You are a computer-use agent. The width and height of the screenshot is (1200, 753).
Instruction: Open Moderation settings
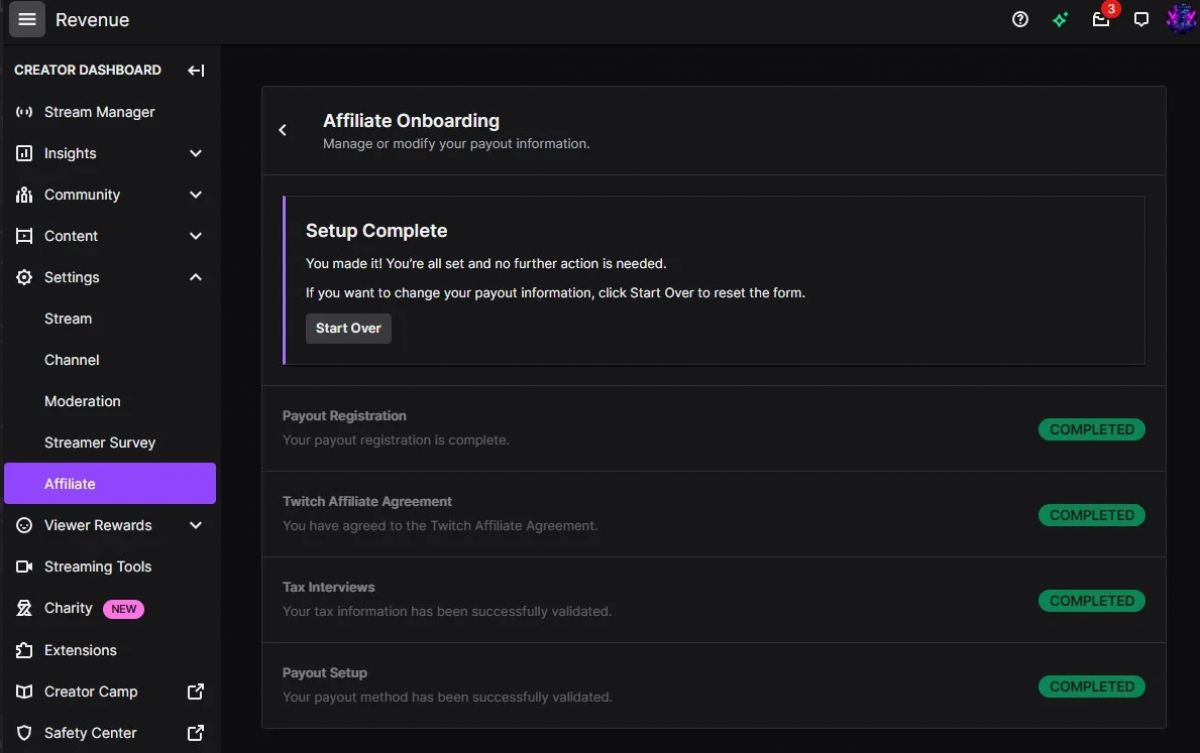(x=110, y=401)
